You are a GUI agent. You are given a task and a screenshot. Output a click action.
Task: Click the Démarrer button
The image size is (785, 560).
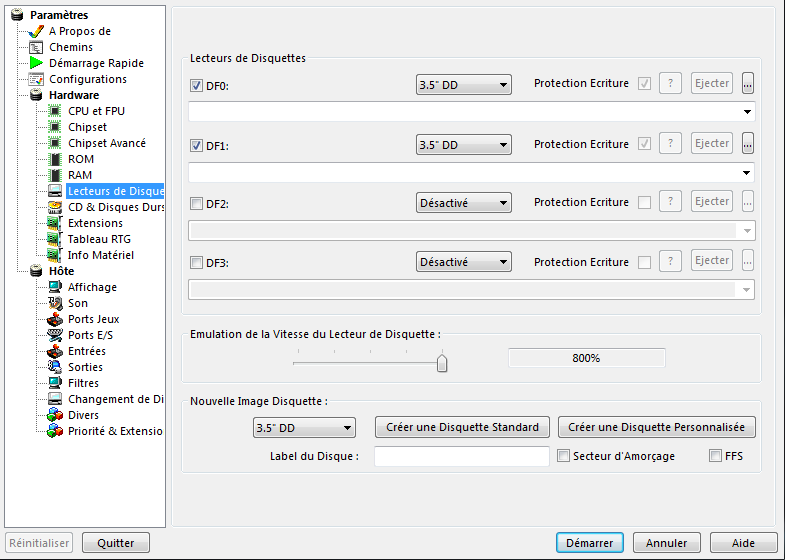coord(589,543)
